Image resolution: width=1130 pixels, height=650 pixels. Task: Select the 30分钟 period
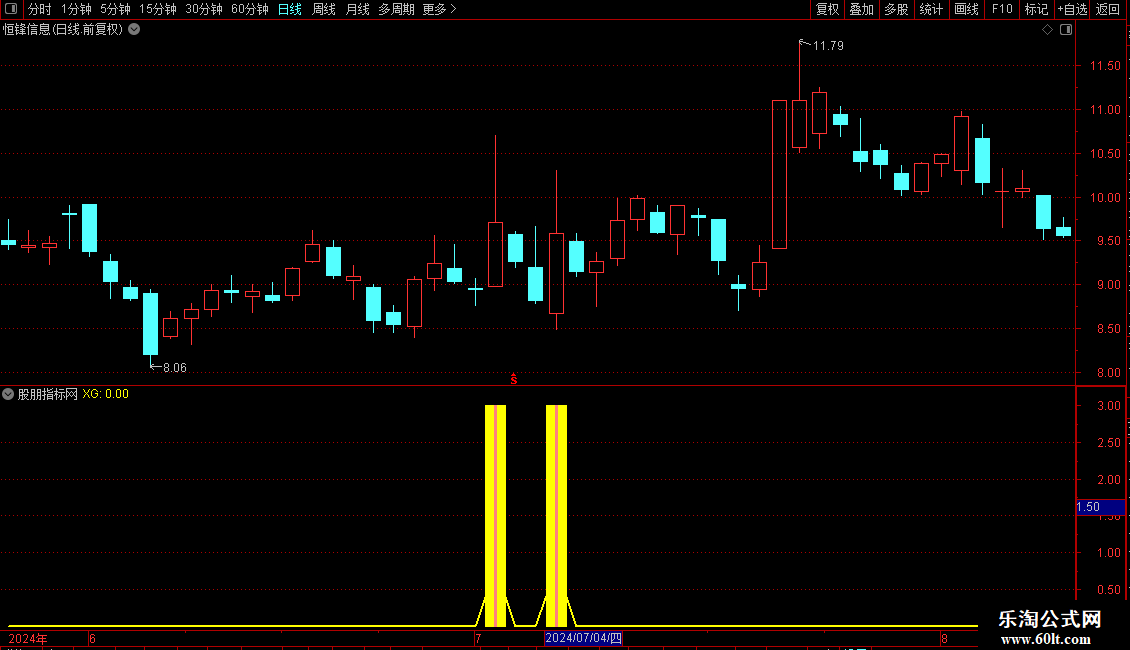pyautogui.click(x=204, y=9)
